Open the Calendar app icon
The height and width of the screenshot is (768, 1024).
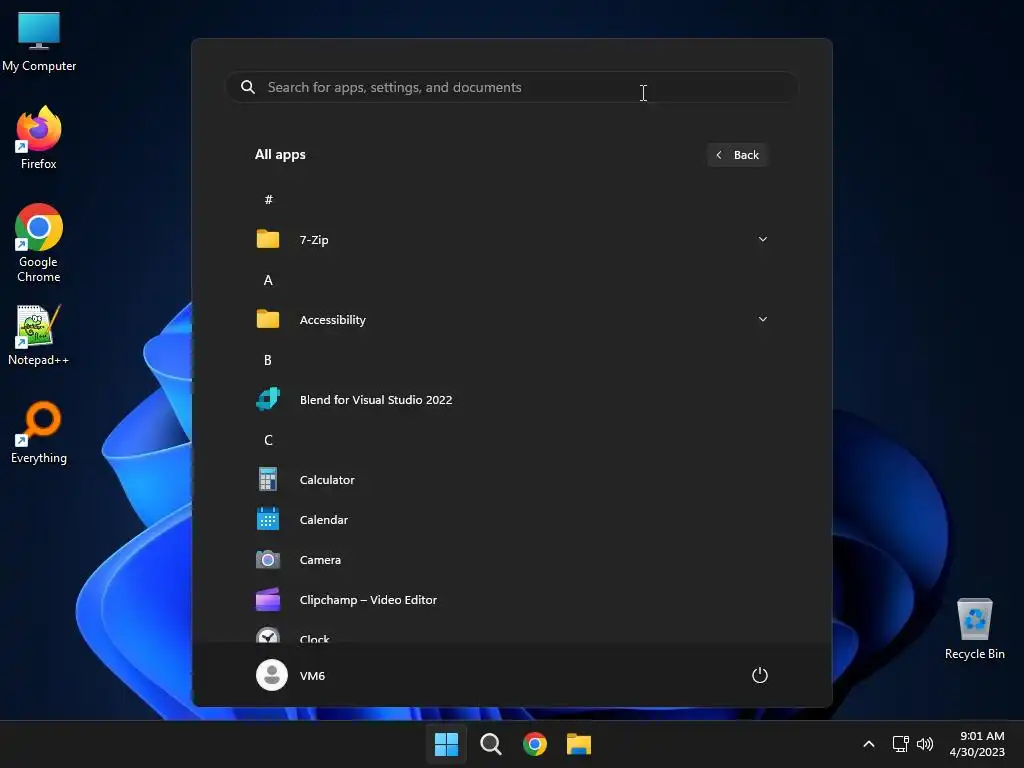(268, 519)
